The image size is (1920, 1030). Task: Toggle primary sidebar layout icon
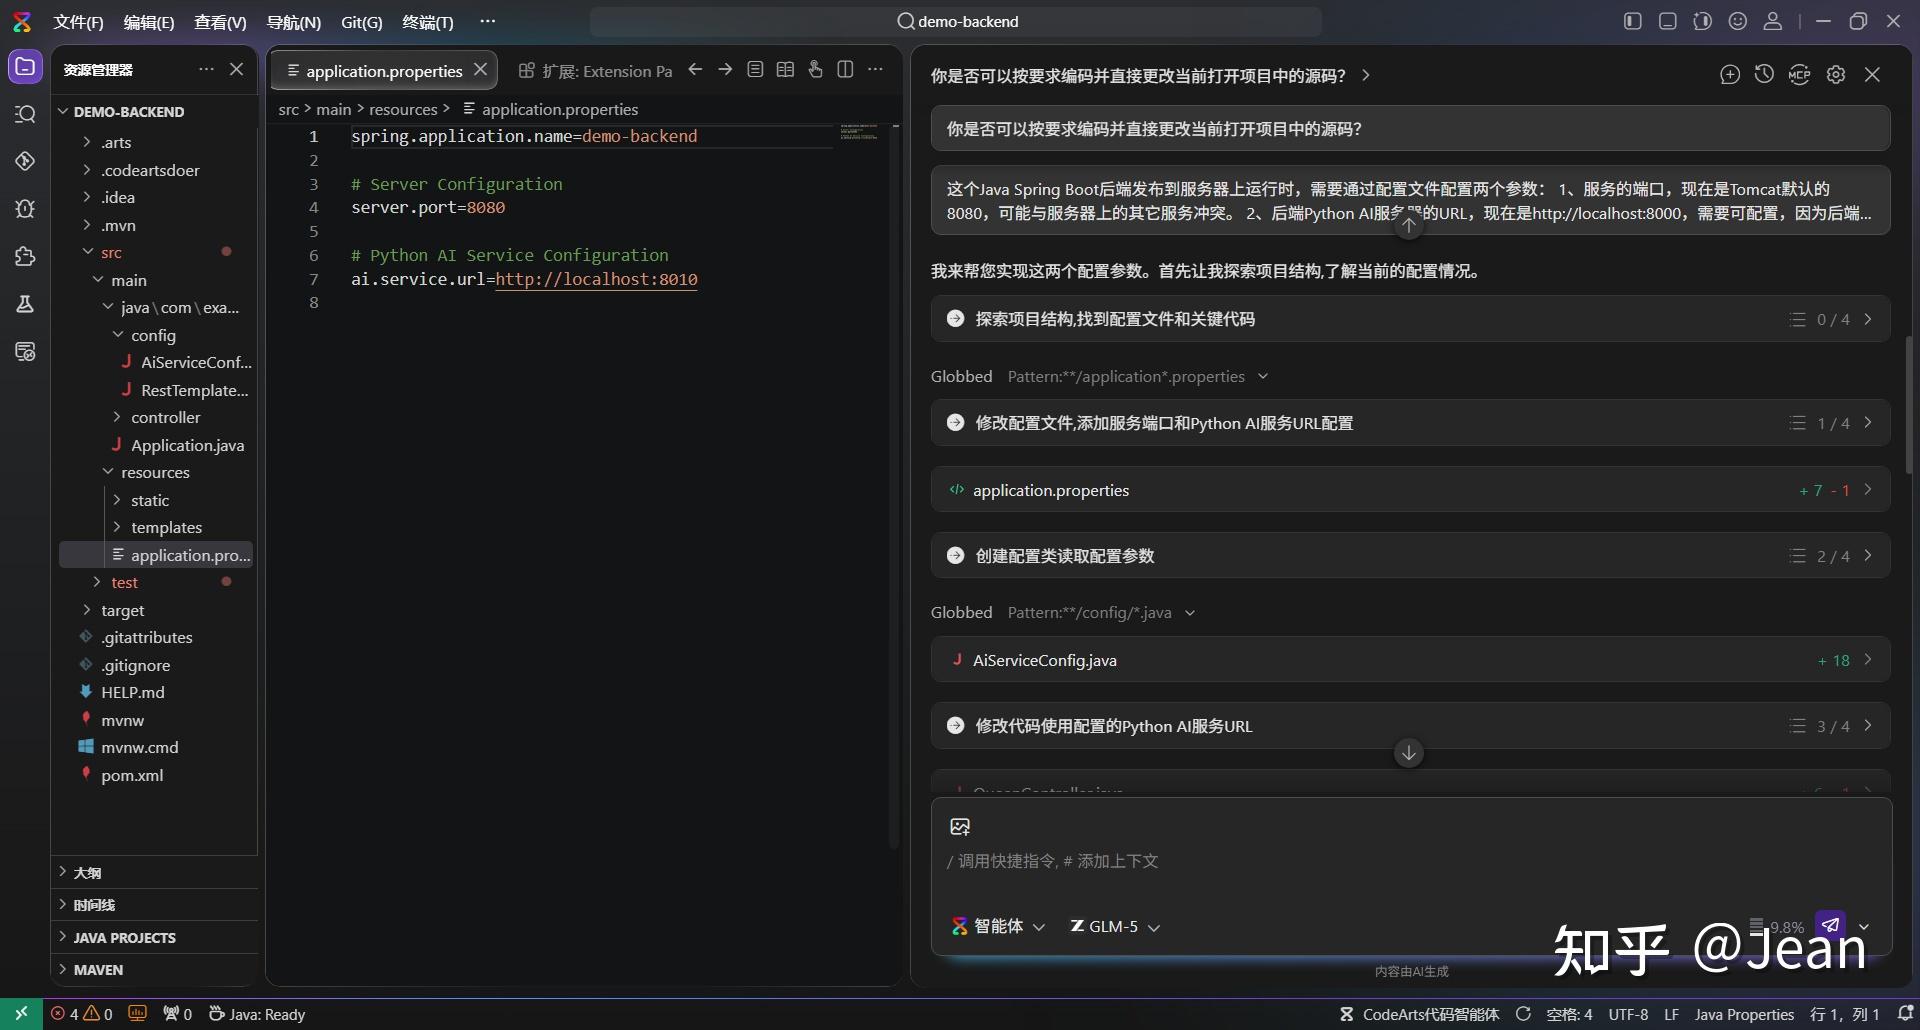(x=1632, y=21)
